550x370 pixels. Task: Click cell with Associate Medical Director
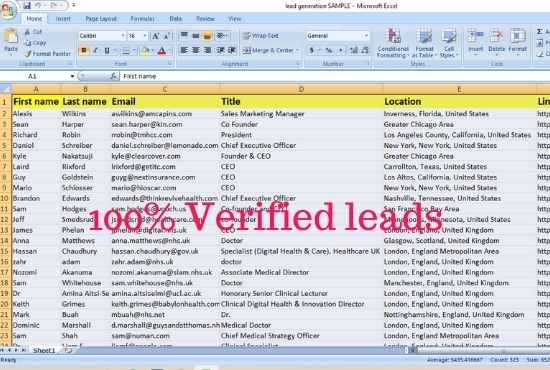coord(301,273)
